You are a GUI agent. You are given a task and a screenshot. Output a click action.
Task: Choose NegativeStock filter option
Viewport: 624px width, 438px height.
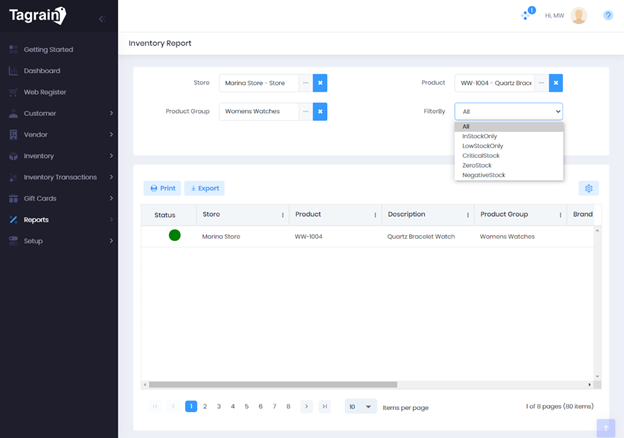(x=509, y=175)
